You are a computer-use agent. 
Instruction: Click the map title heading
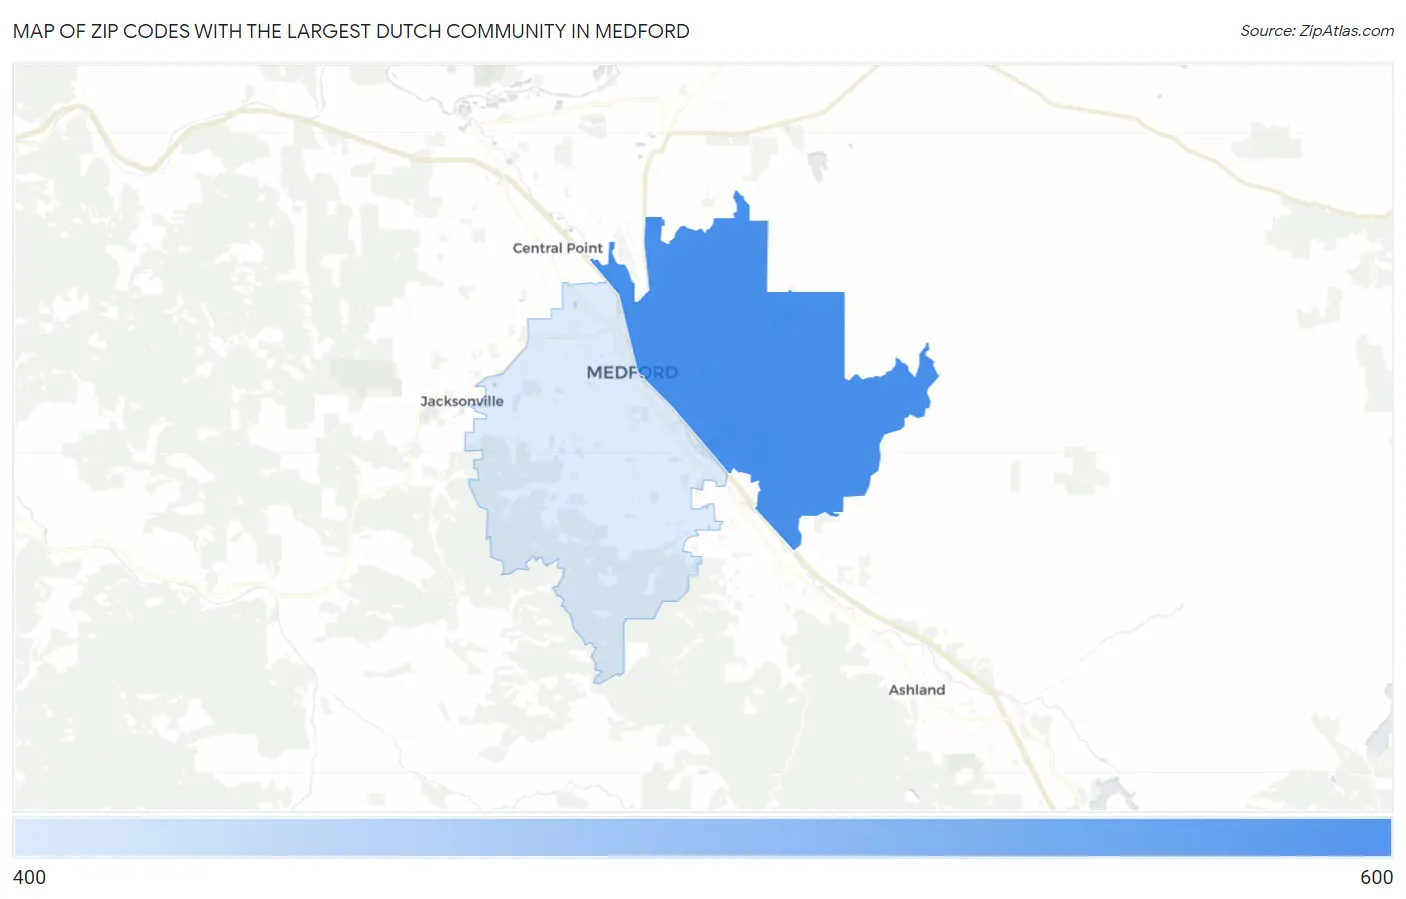(351, 31)
